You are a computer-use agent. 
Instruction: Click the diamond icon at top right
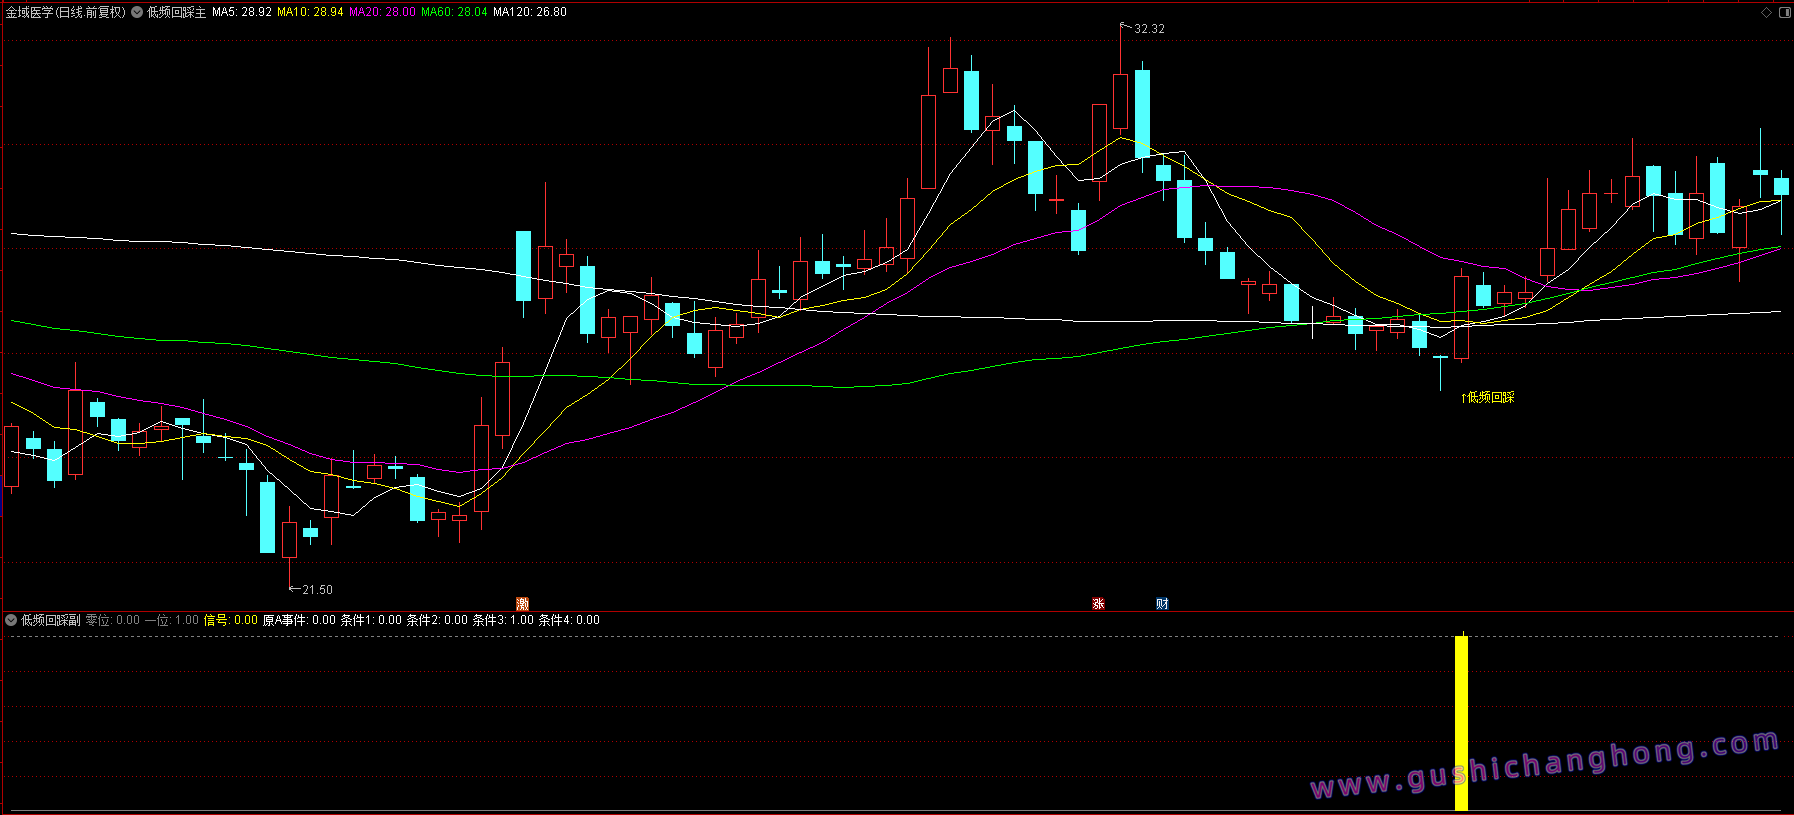(1767, 12)
